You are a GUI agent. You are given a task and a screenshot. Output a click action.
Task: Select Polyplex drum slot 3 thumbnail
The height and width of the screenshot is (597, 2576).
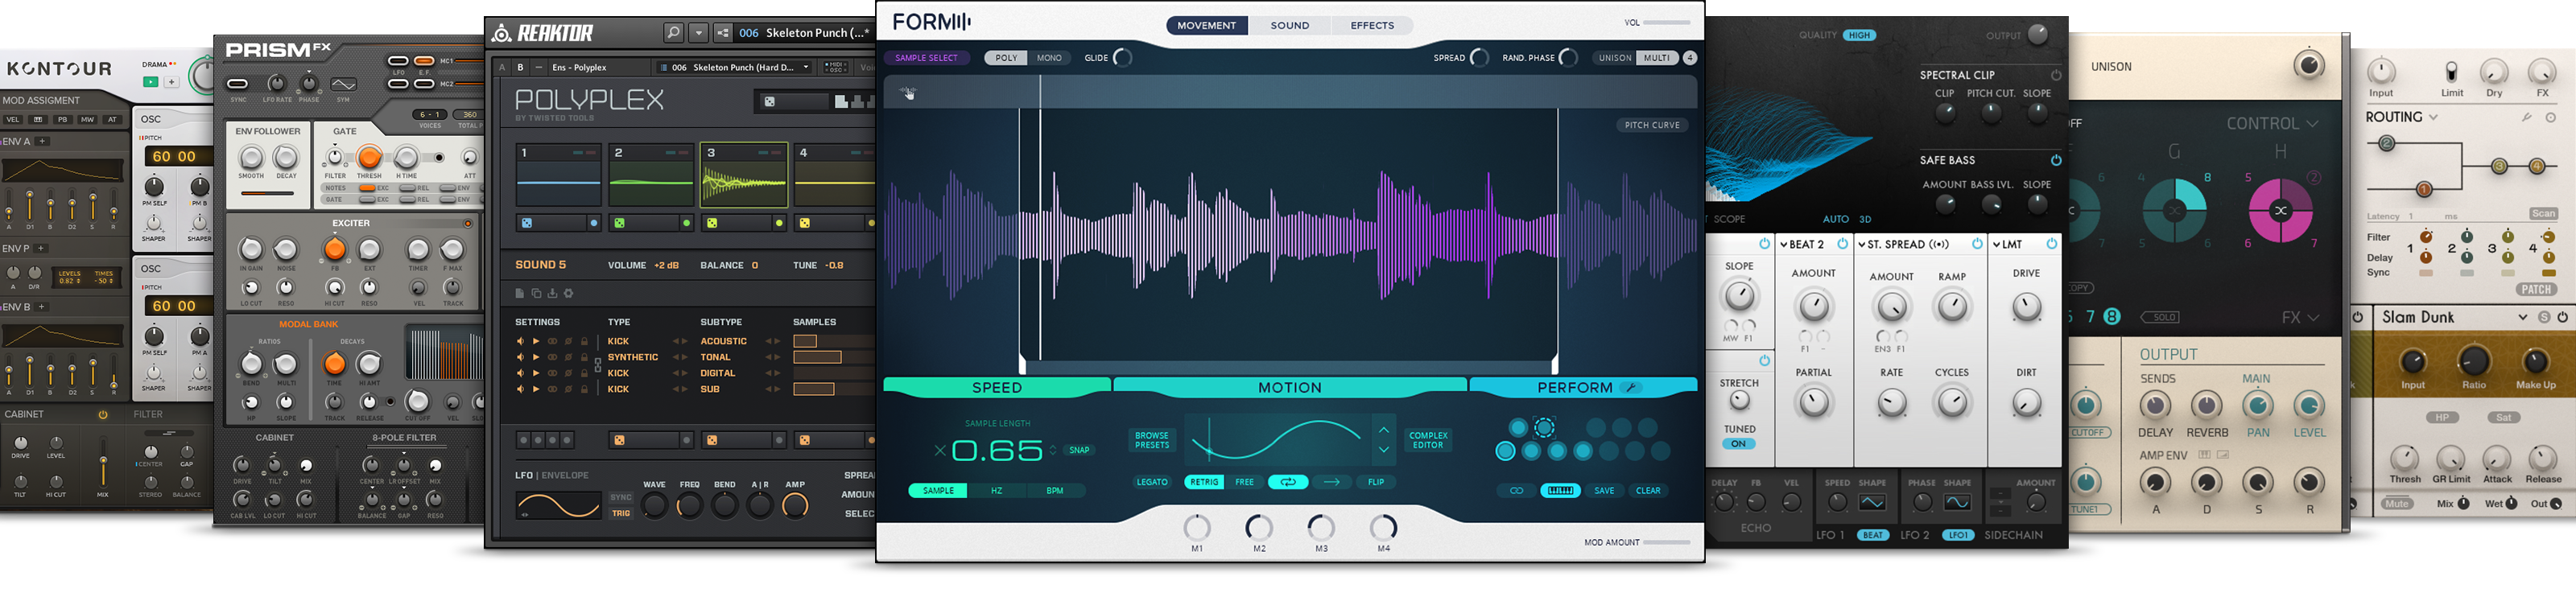743,175
